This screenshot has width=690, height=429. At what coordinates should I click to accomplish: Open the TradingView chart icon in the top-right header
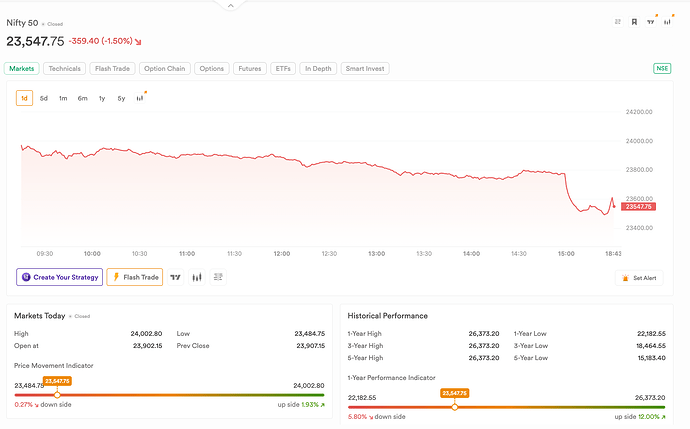tap(651, 22)
